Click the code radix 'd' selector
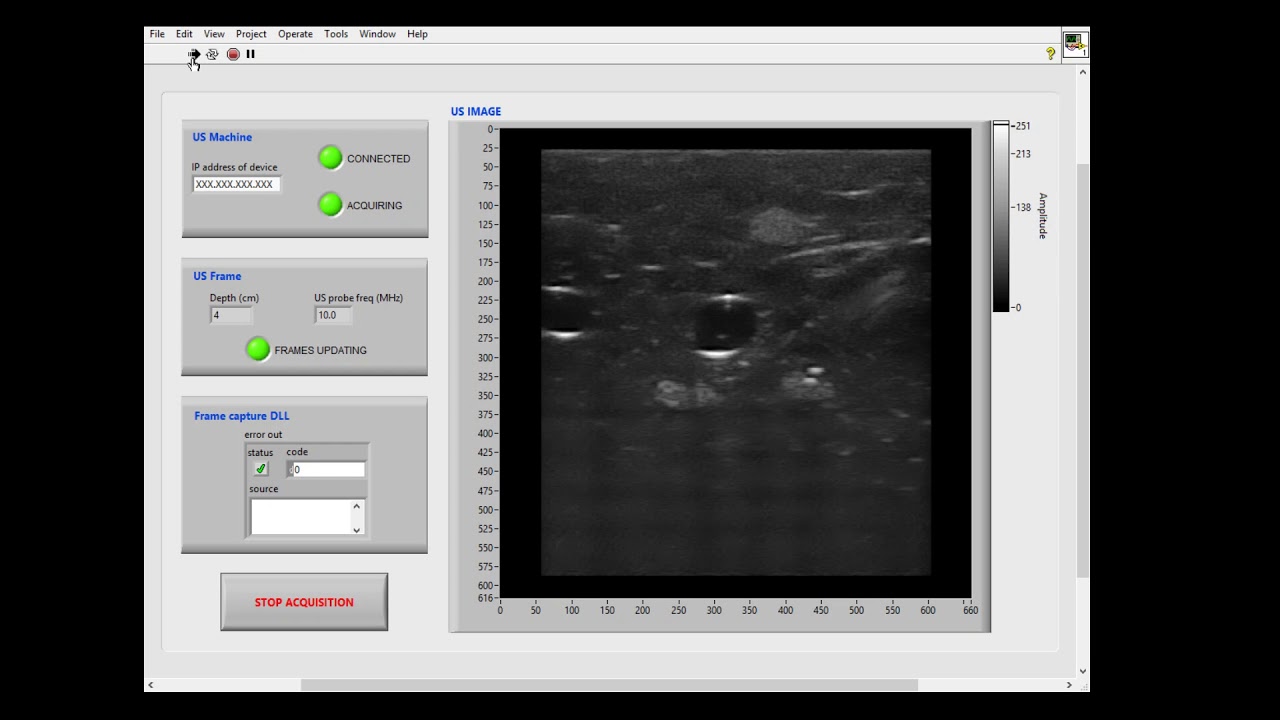This screenshot has width=1280, height=720. pos(290,469)
